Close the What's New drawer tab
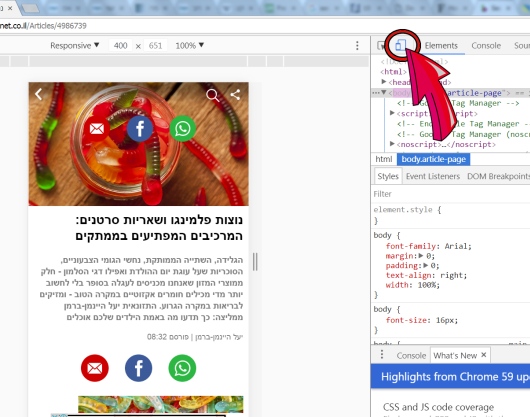Screen dimensions: 530x417 484,355
